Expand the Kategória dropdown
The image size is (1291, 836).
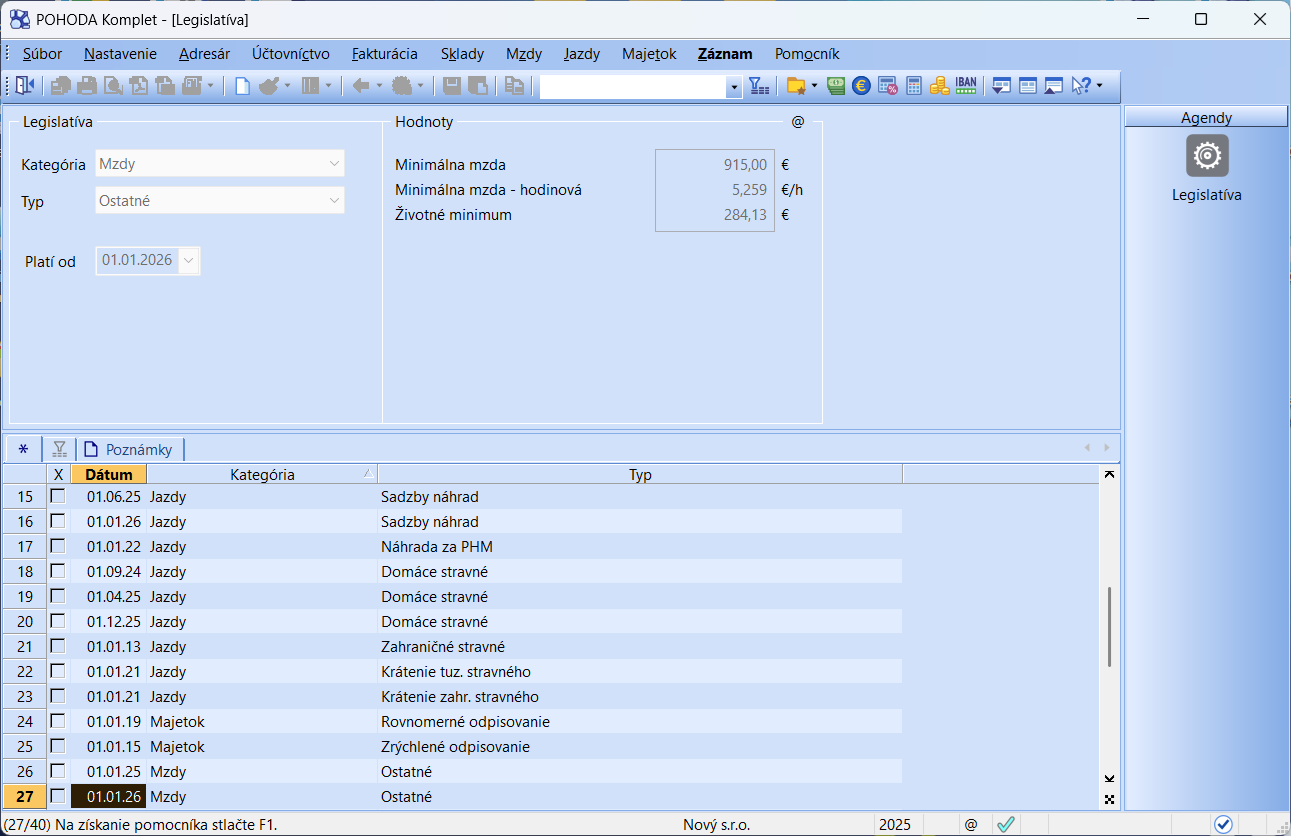pos(334,163)
